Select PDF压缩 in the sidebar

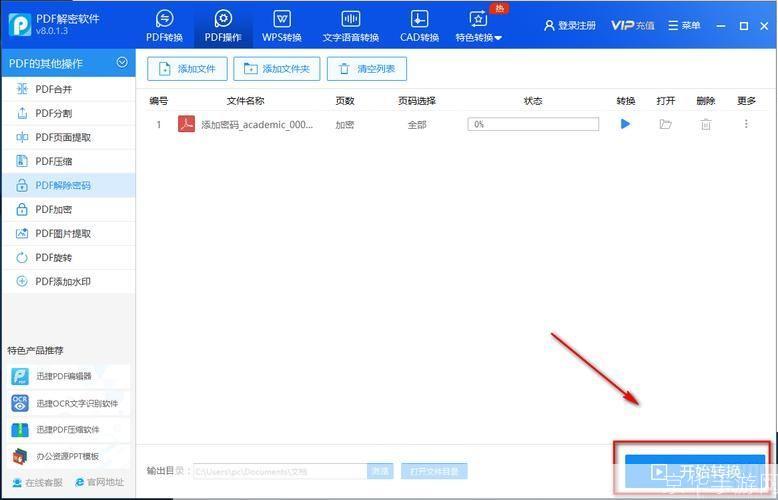[x=68, y=161]
